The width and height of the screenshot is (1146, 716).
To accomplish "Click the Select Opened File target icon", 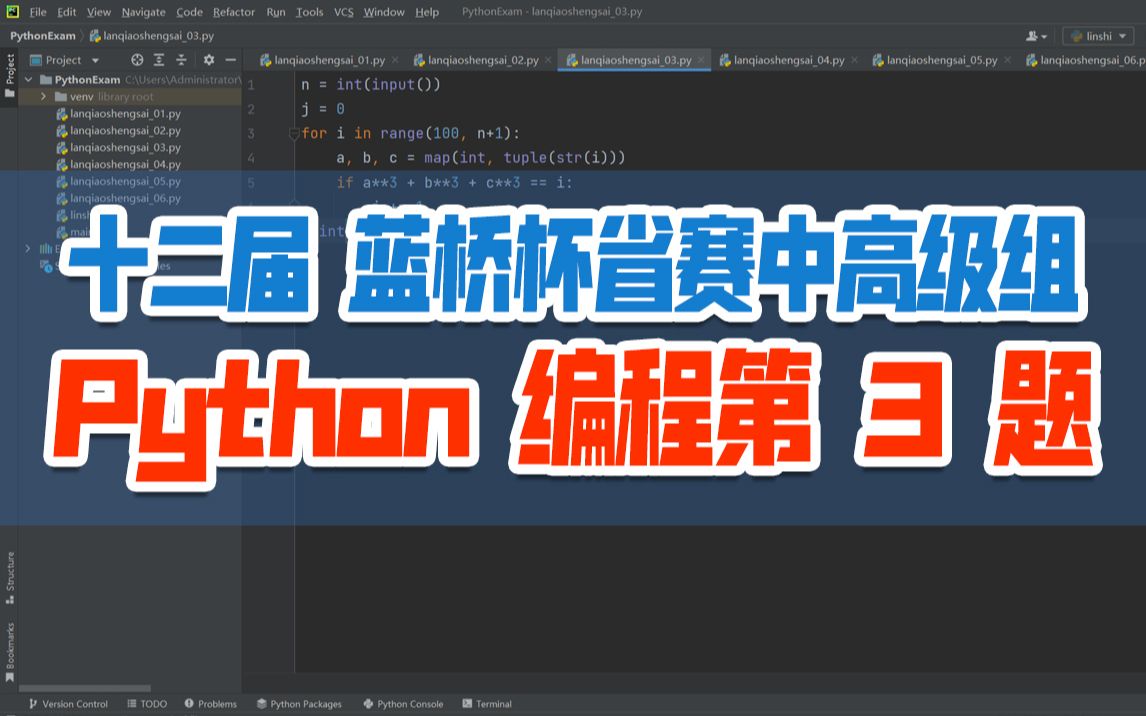I will coord(138,60).
